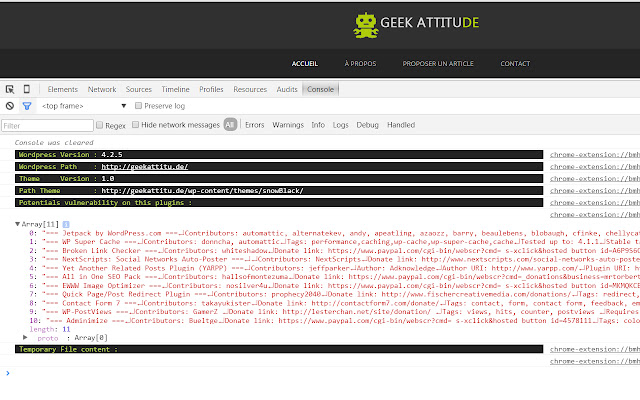Click into the console Filter text field
This screenshot has width=640, height=400.
47,126
